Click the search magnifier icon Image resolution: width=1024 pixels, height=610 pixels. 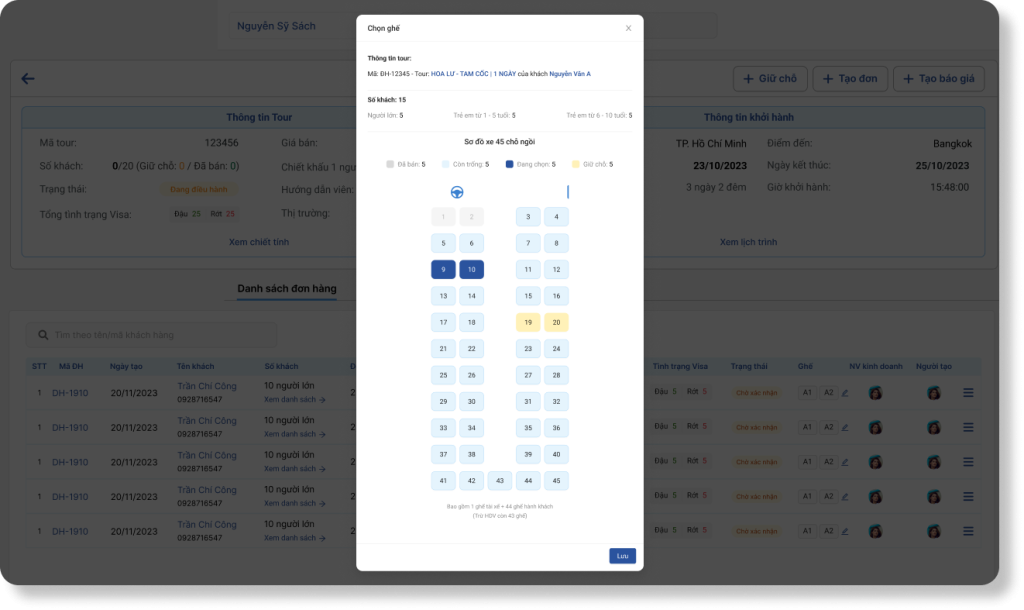click(x=43, y=335)
